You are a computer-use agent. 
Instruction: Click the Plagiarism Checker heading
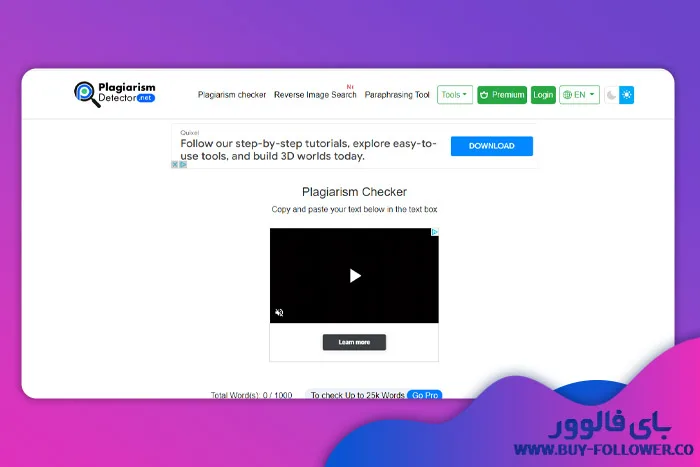point(354,192)
